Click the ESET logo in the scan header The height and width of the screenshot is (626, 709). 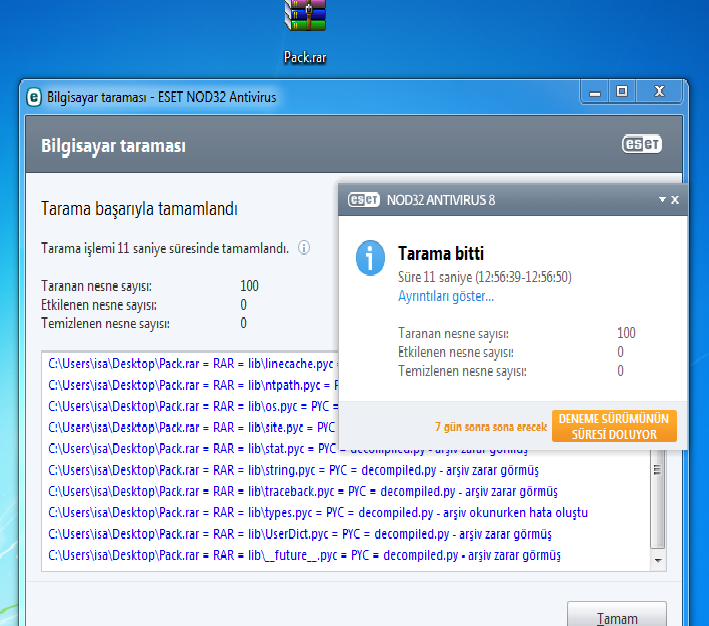642,144
